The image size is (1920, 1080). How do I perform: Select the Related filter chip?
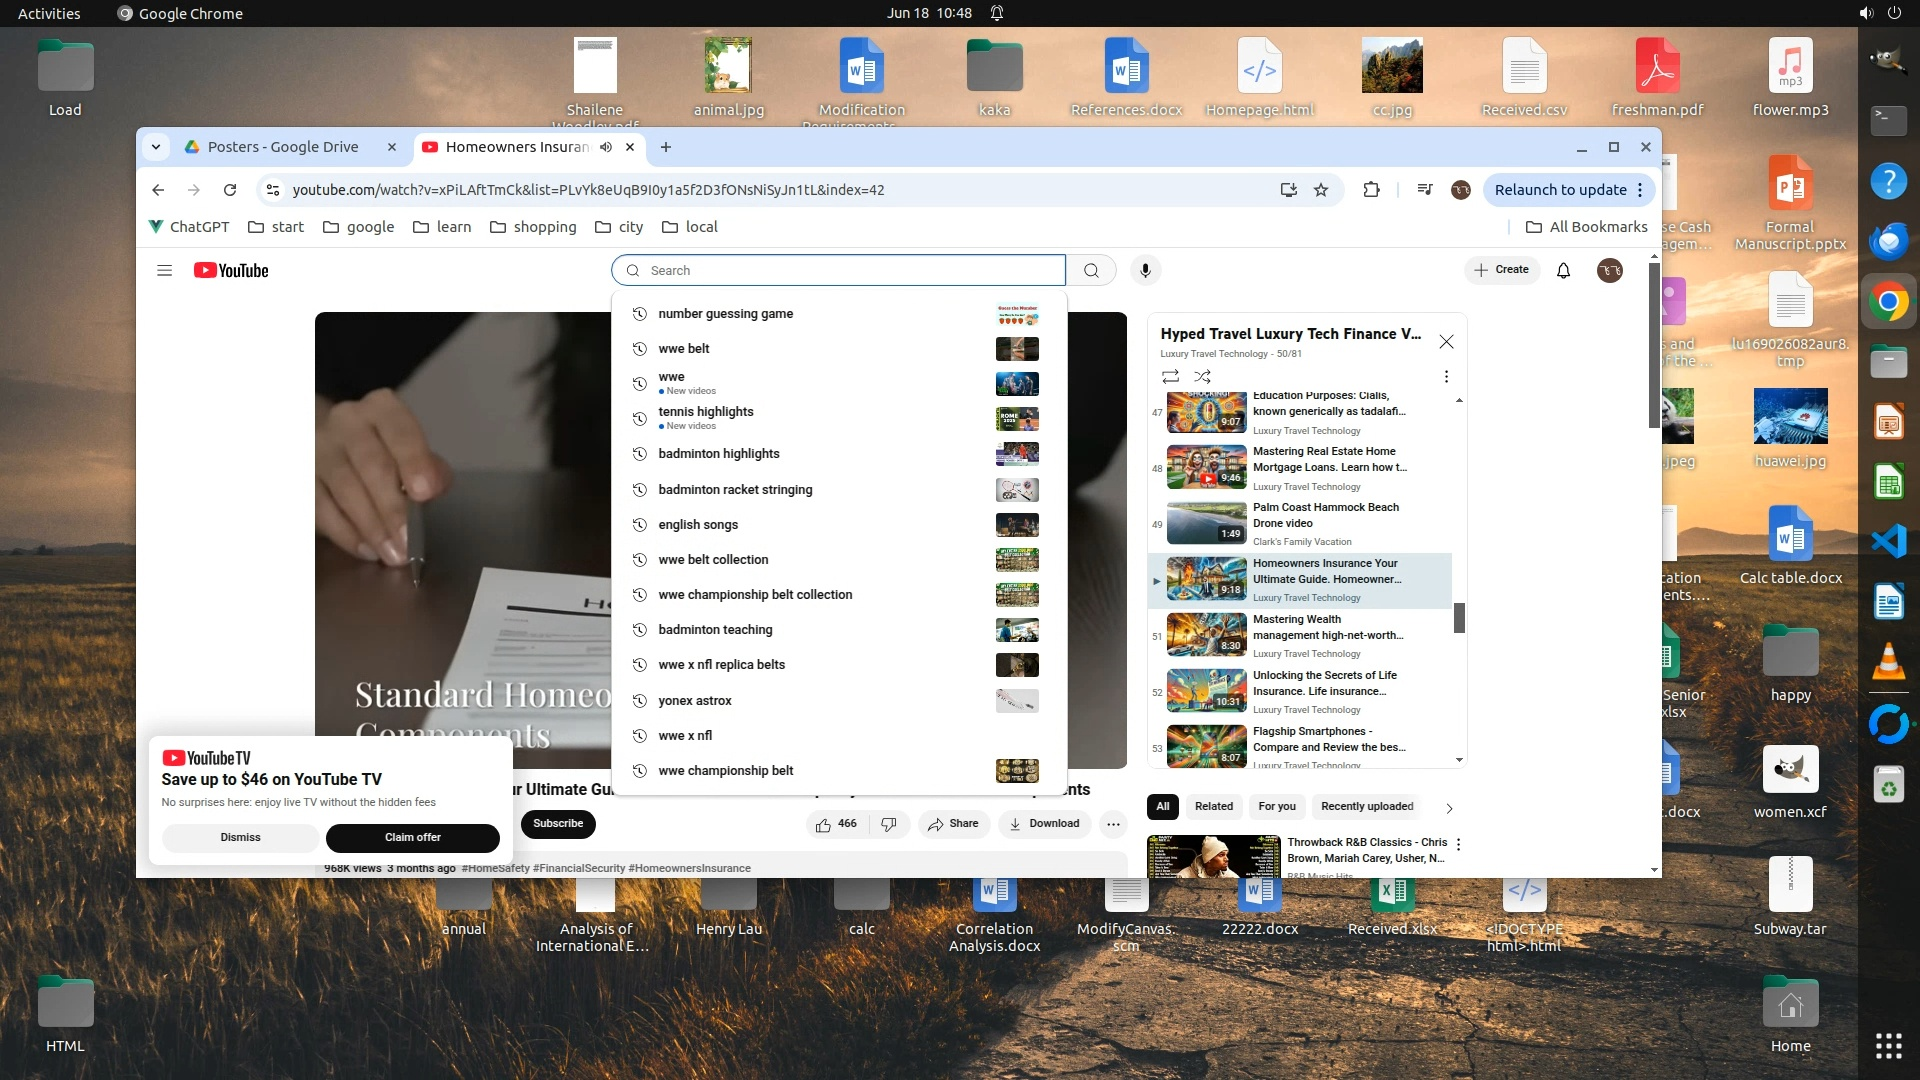[1213, 807]
